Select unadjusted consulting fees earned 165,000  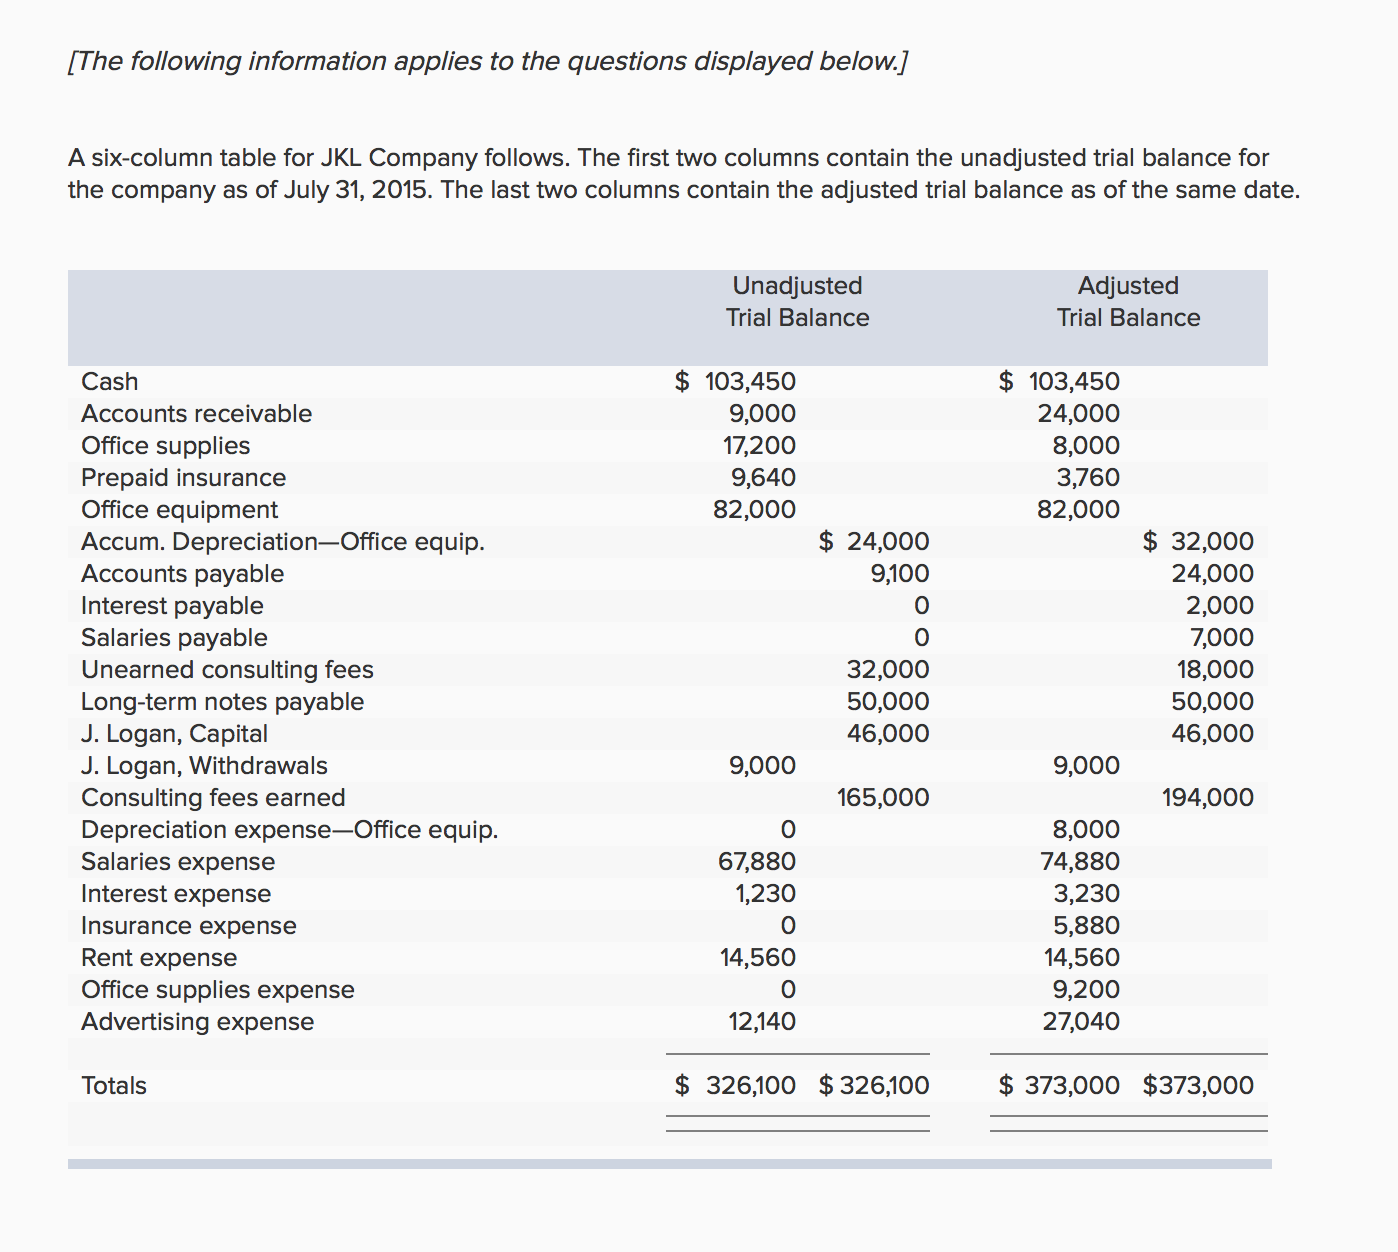click(x=883, y=798)
